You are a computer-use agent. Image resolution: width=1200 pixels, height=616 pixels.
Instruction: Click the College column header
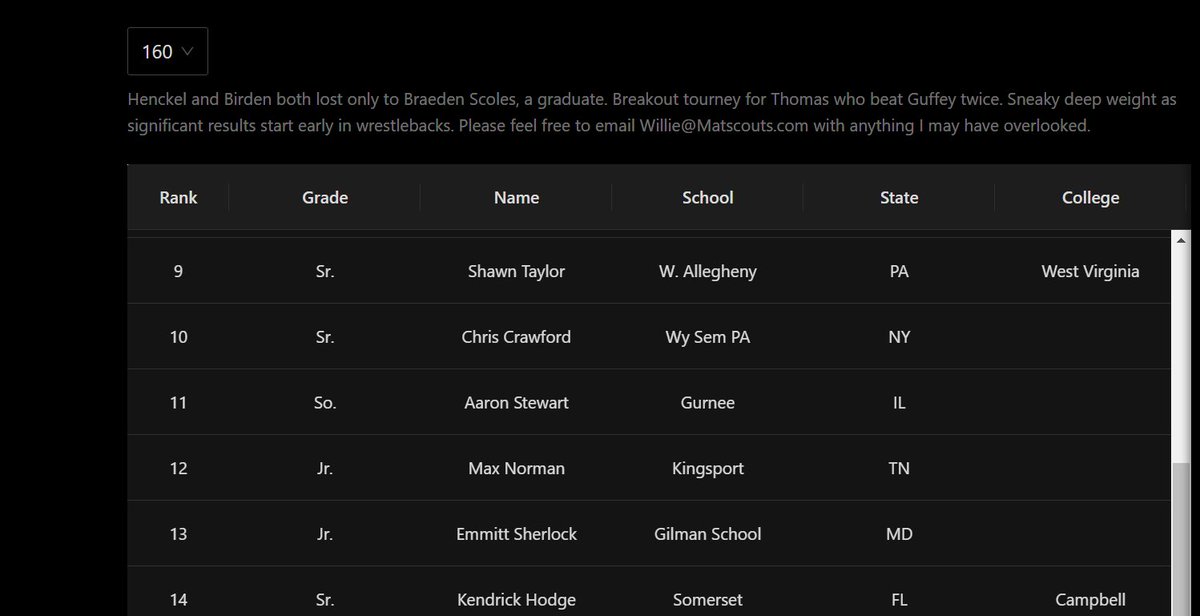tap(1090, 197)
